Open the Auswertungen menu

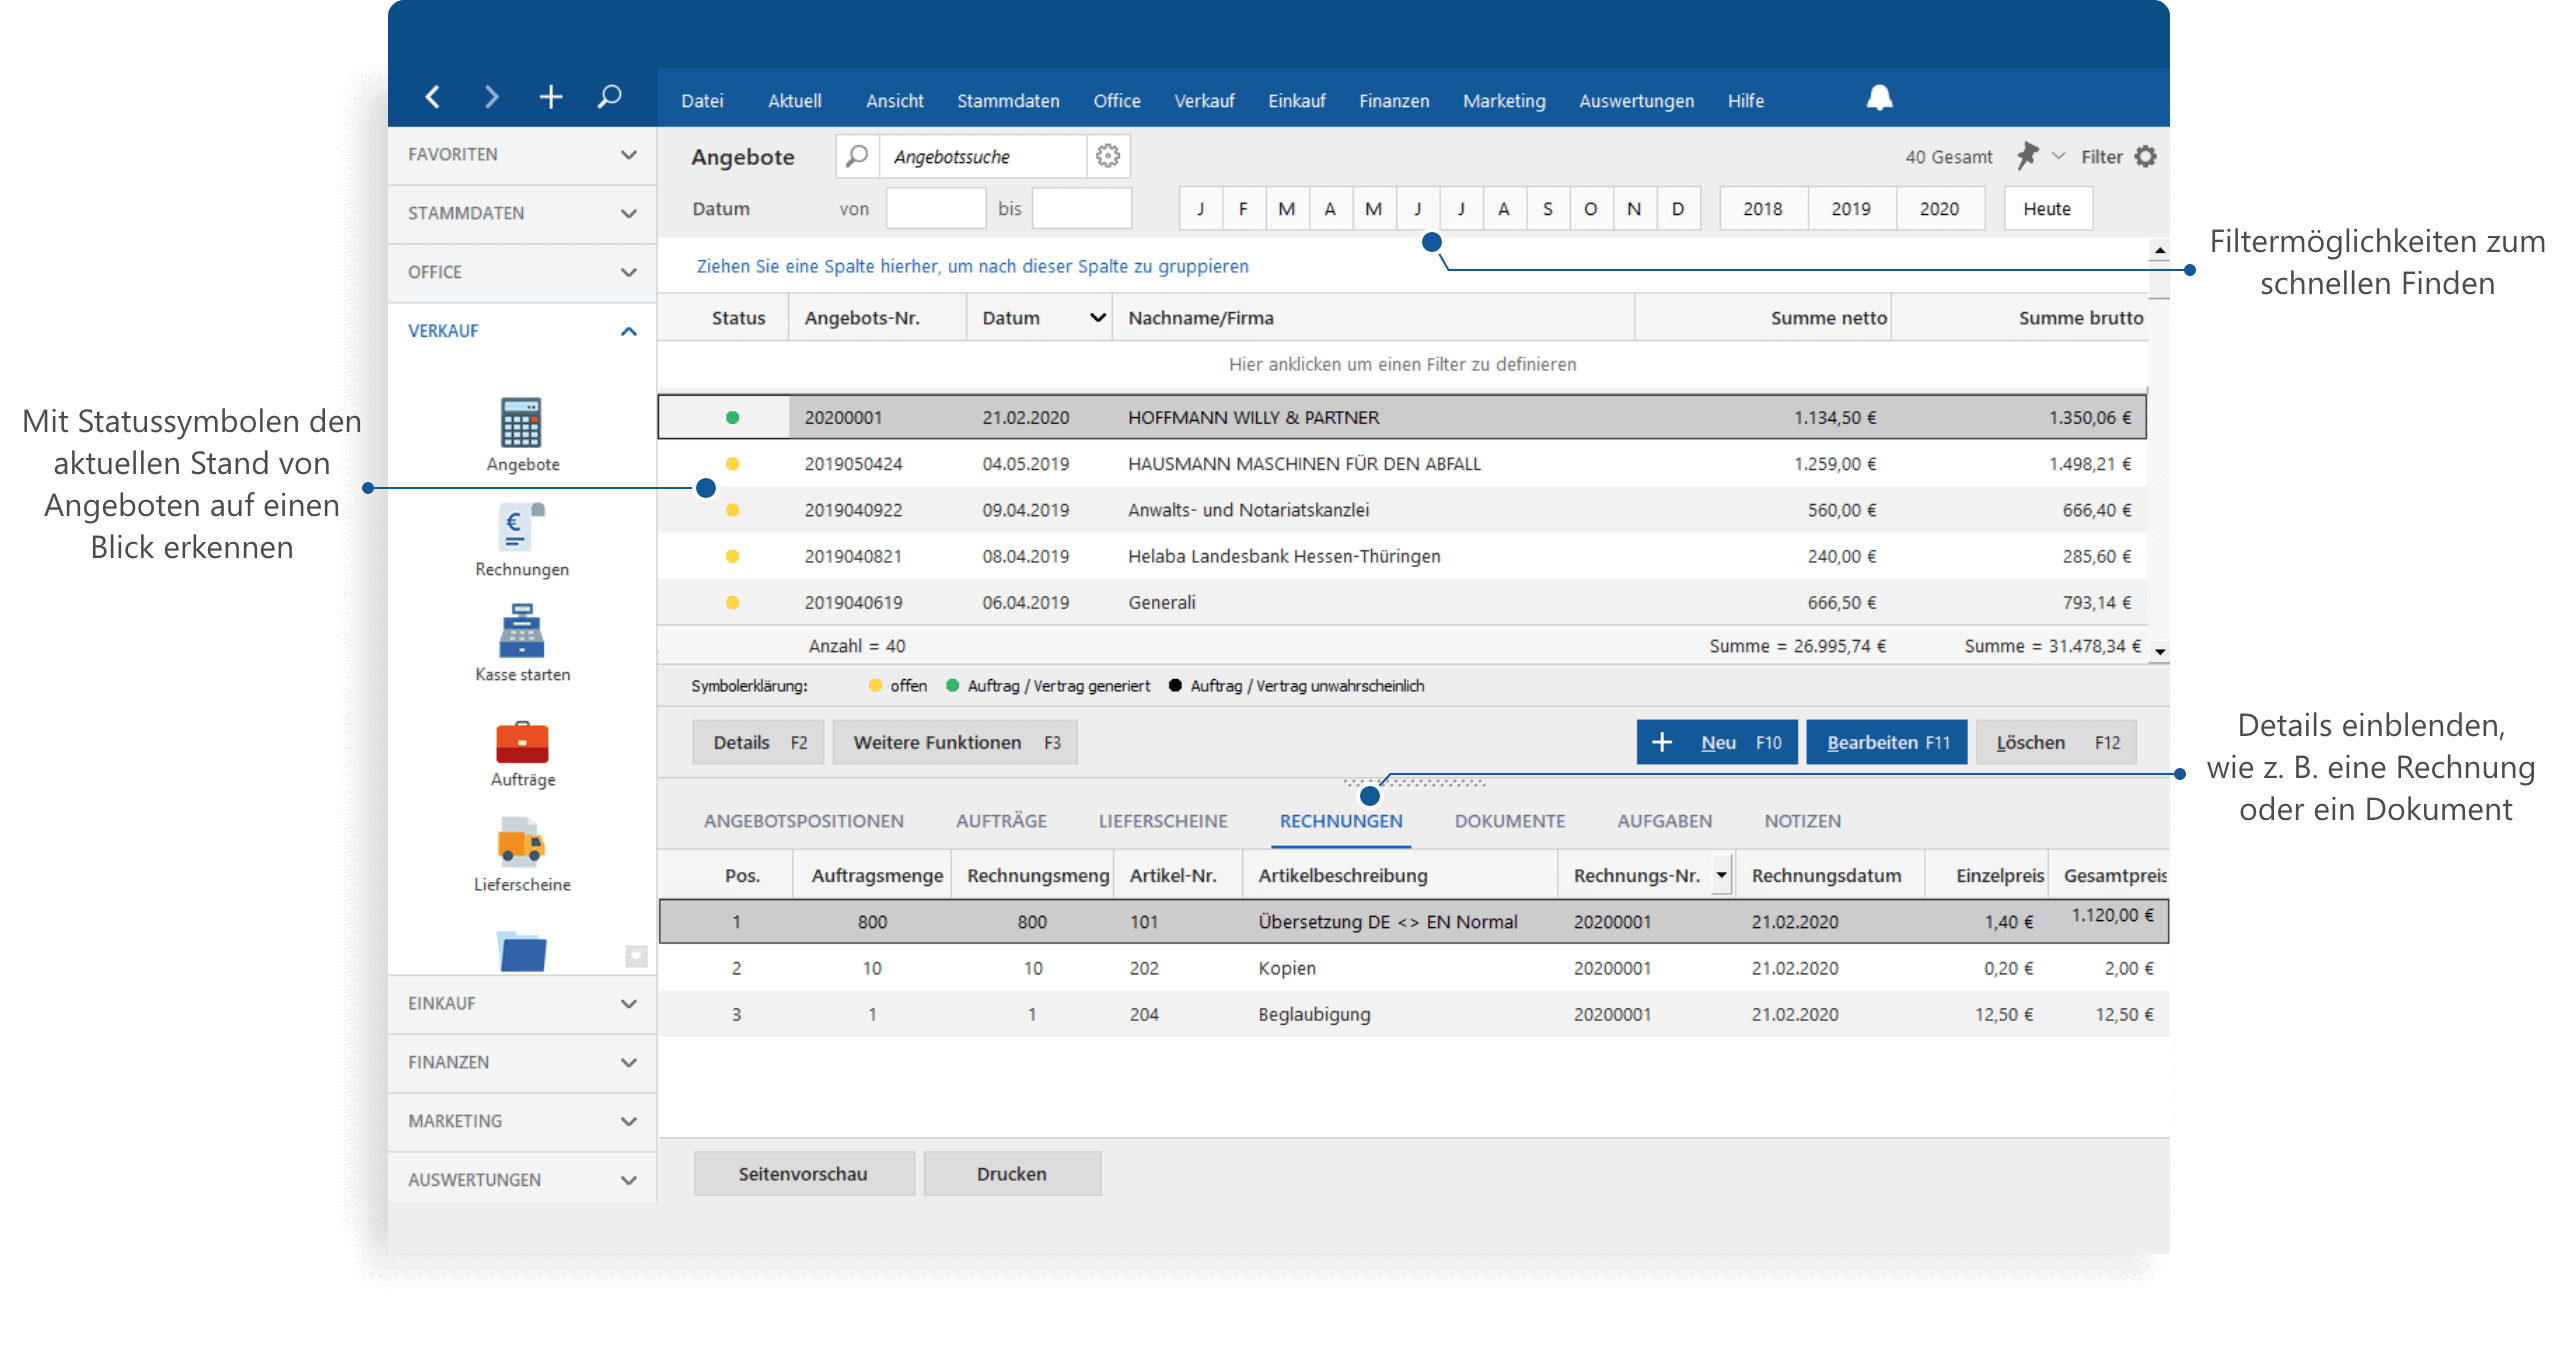pyautogui.click(x=1636, y=101)
